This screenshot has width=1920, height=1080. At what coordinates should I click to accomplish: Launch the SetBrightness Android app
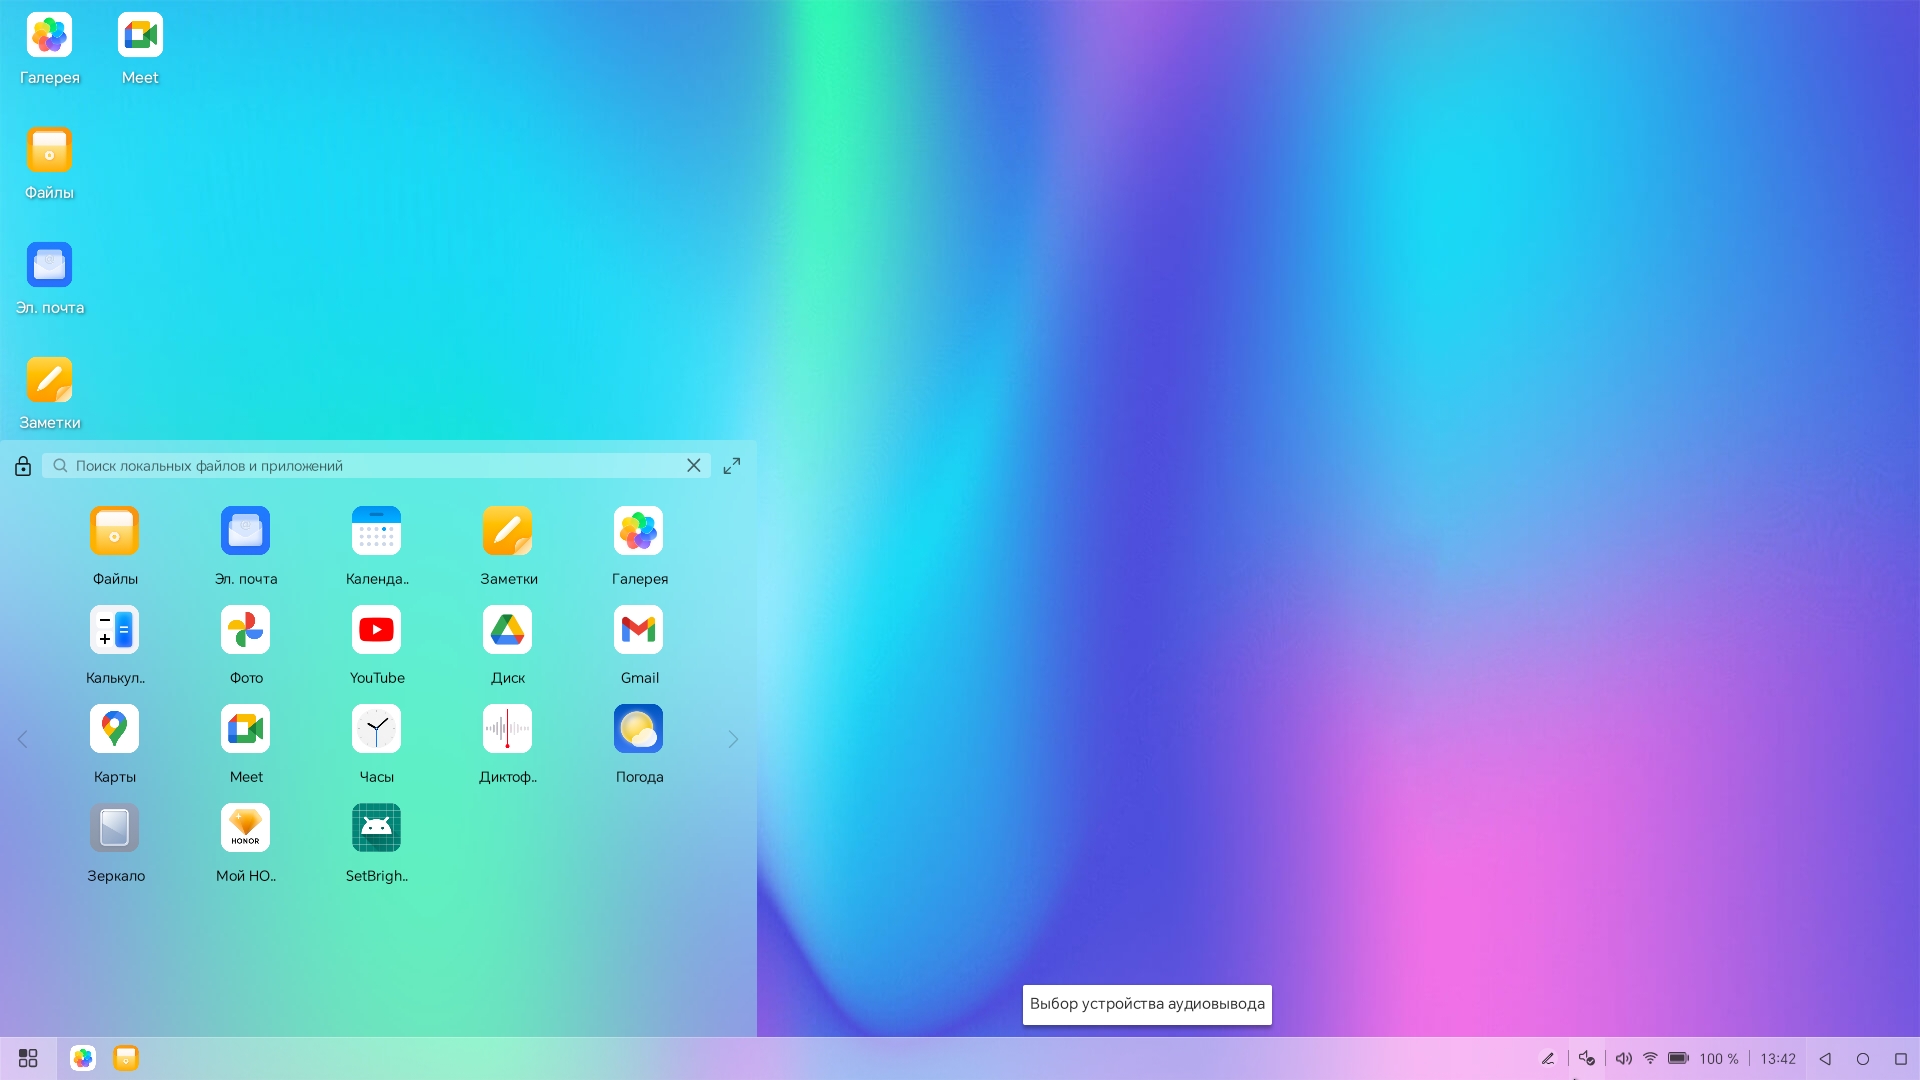[376, 828]
